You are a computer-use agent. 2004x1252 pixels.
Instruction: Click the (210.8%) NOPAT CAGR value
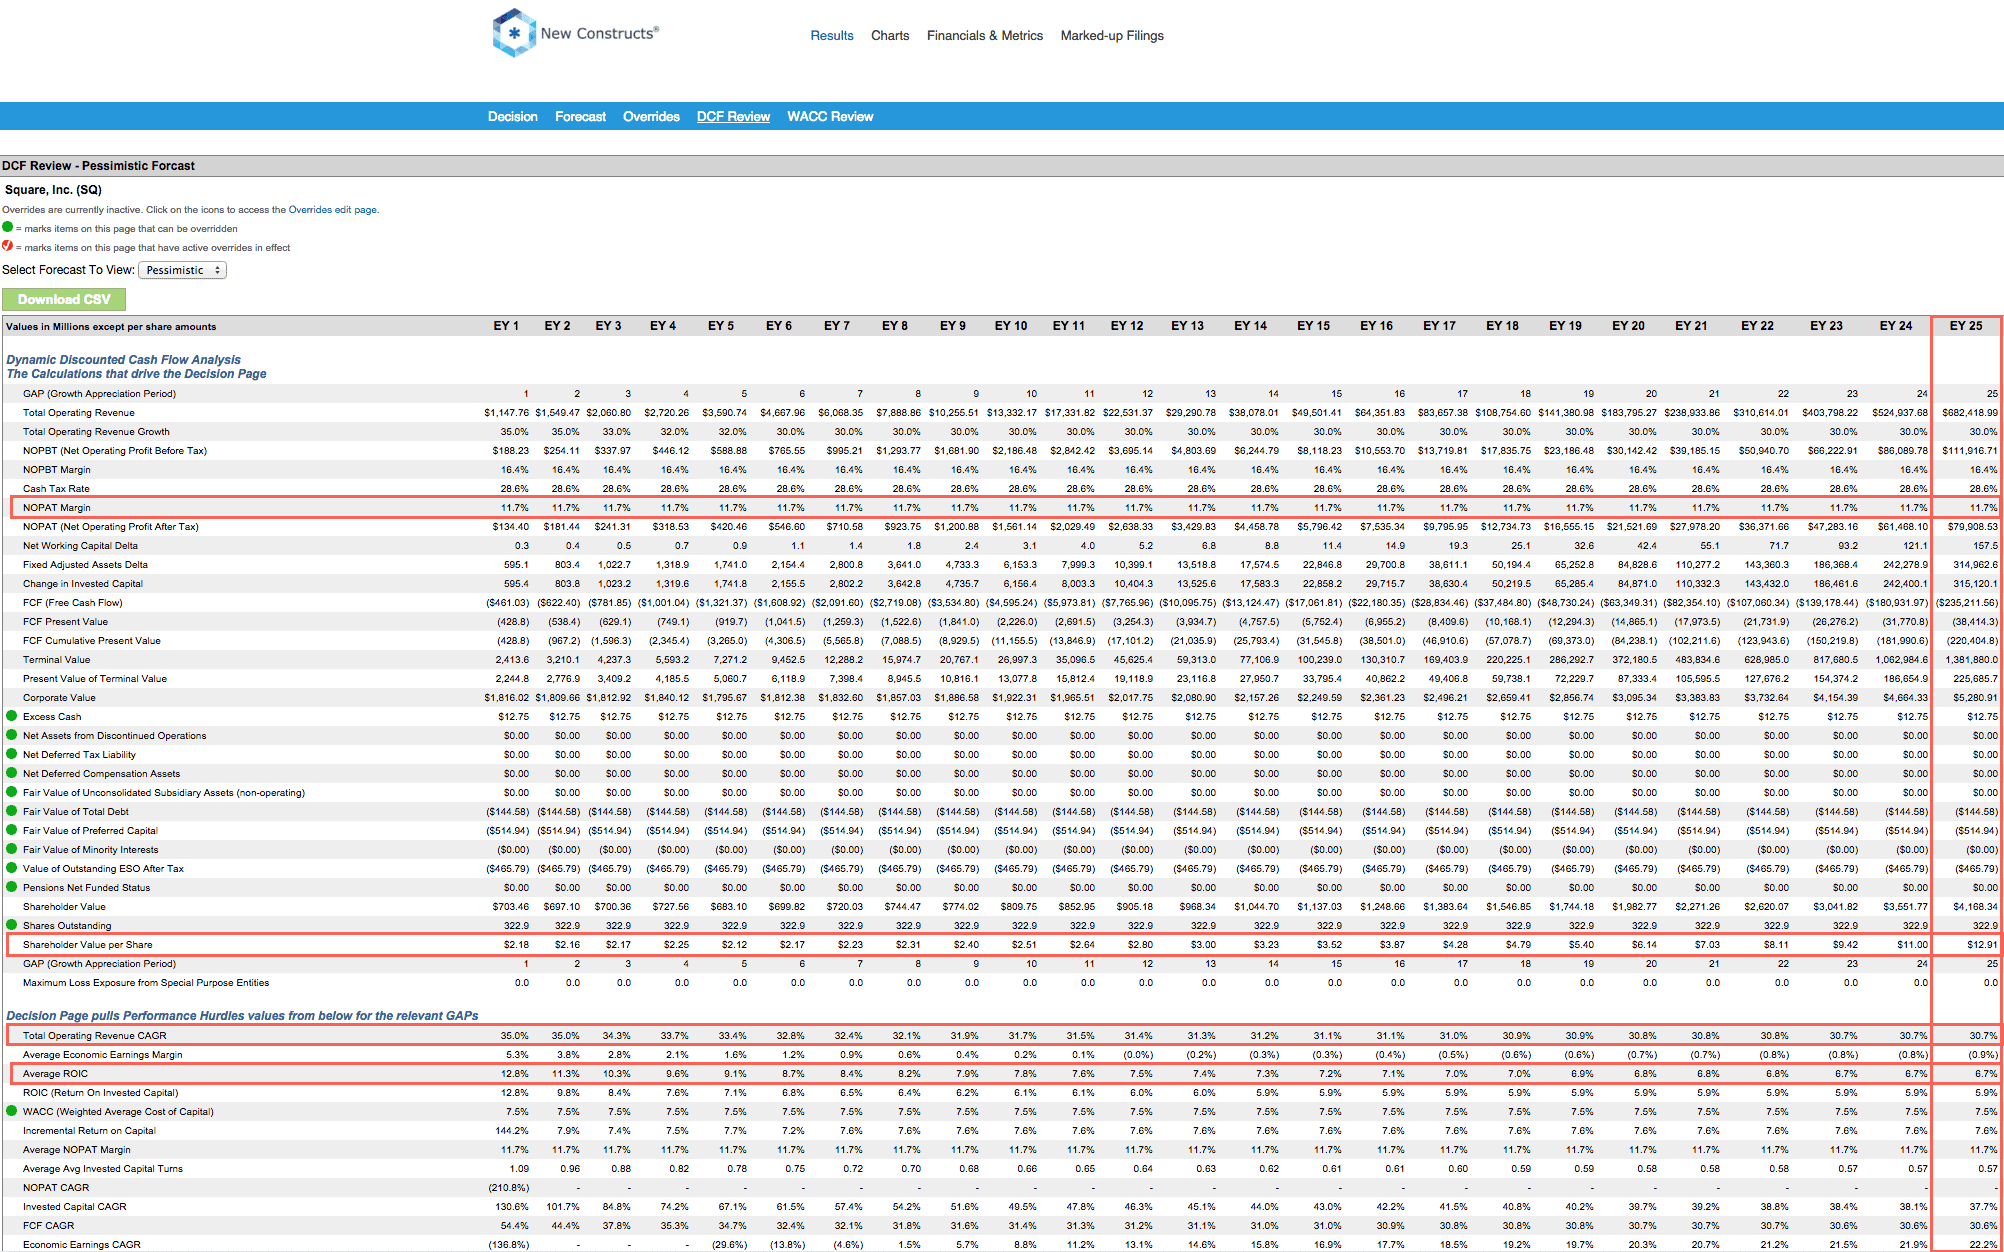click(509, 1188)
